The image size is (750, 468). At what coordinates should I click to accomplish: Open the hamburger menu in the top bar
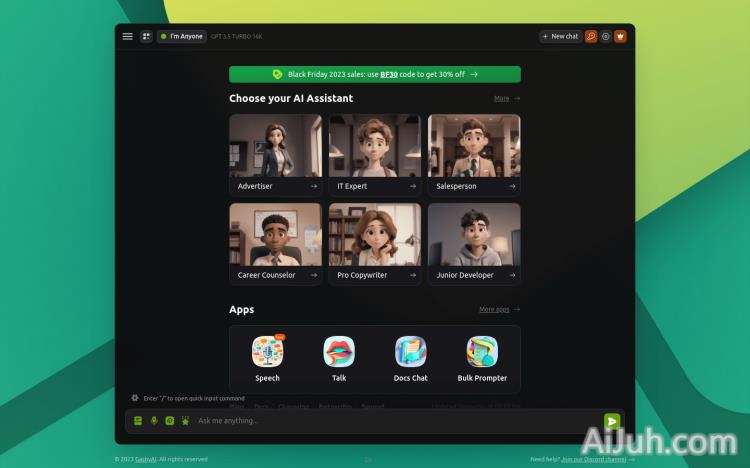[127, 36]
